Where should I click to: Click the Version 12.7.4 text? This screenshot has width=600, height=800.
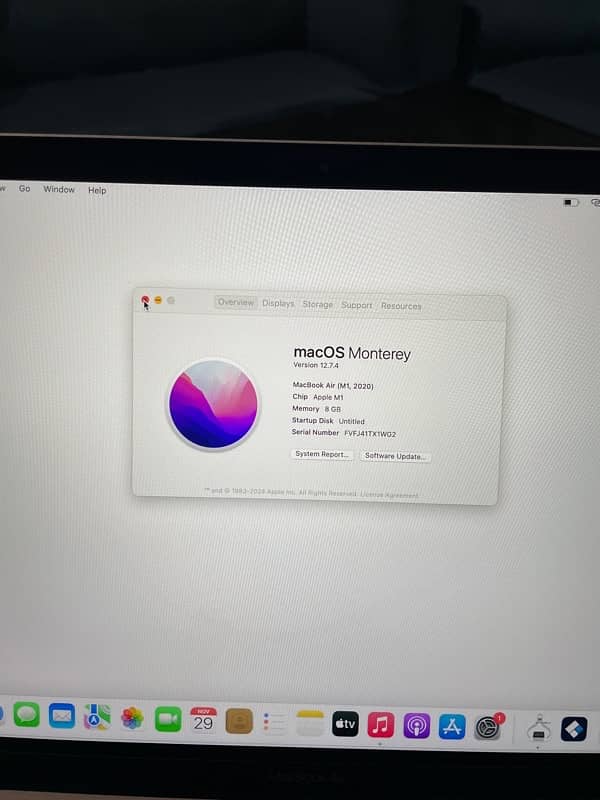tap(316, 365)
